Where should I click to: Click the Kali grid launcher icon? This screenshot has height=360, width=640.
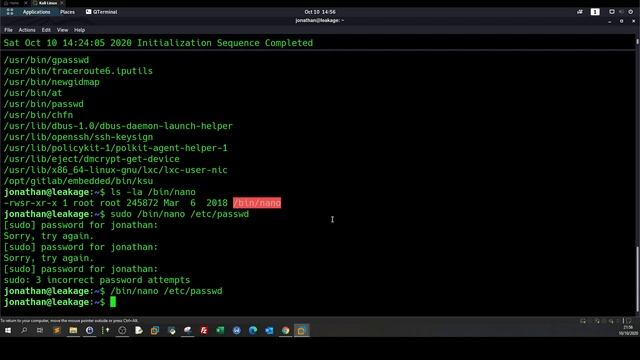(x=10, y=12)
